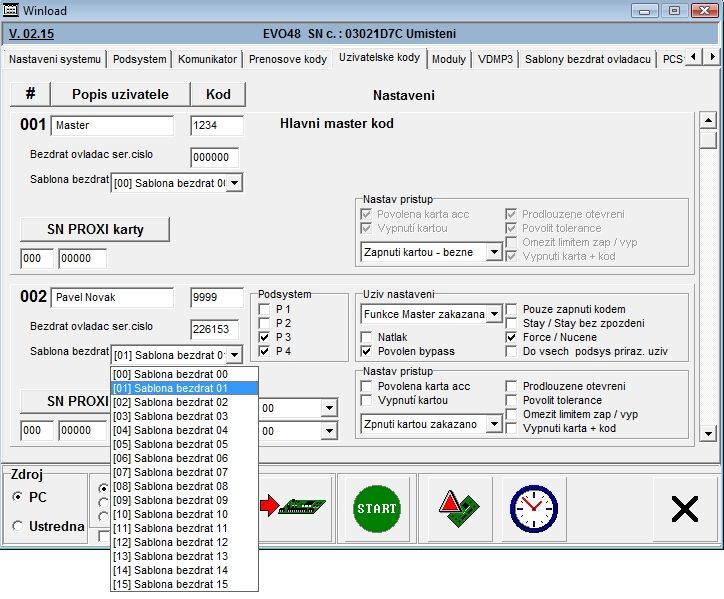Click the clock icon button

[533, 509]
